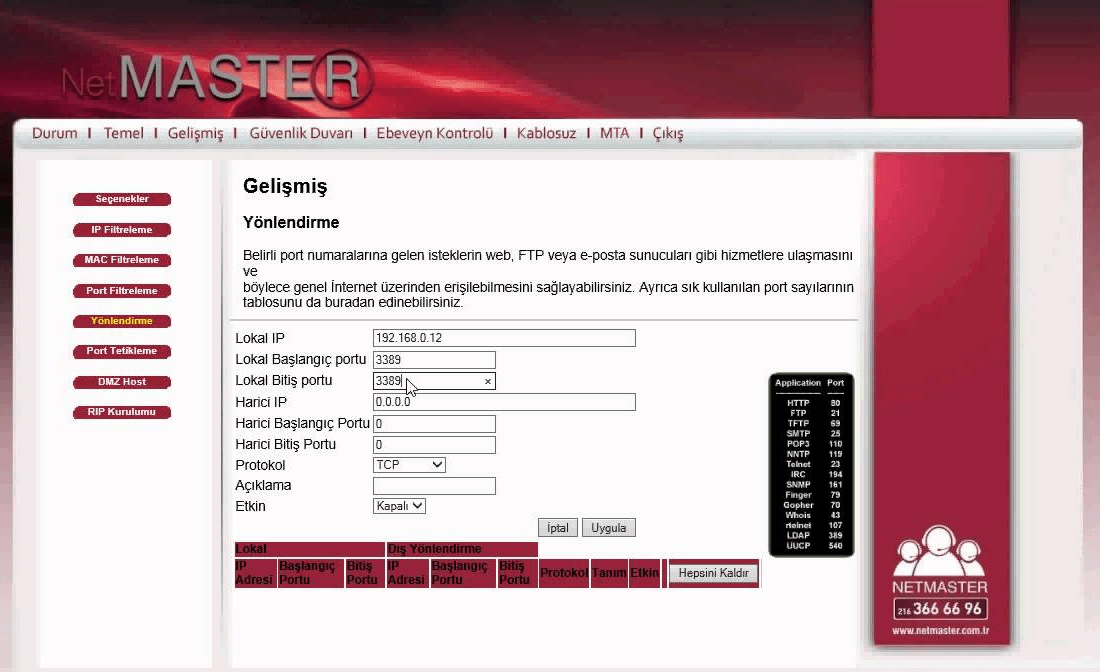
Task: Open the MTA menu item
Action: tap(614, 133)
